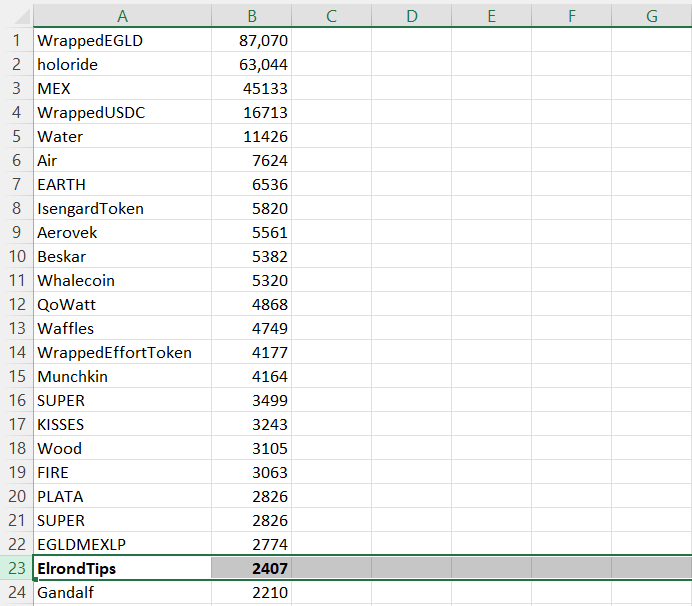Click cell containing WrappedUSDC
The height and width of the screenshot is (606, 692).
(123, 112)
